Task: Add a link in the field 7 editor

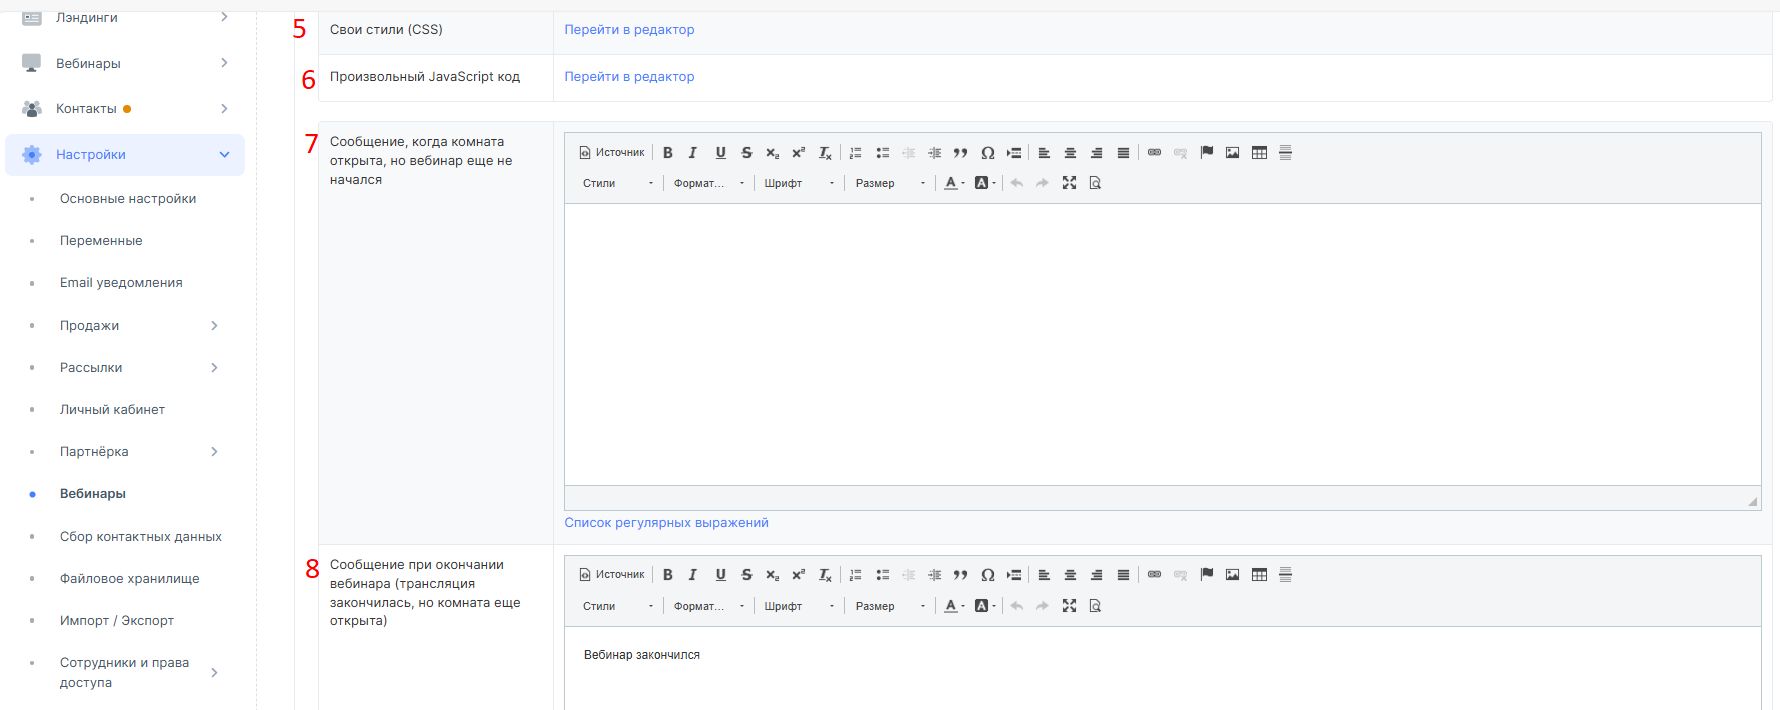Action: click(1154, 153)
